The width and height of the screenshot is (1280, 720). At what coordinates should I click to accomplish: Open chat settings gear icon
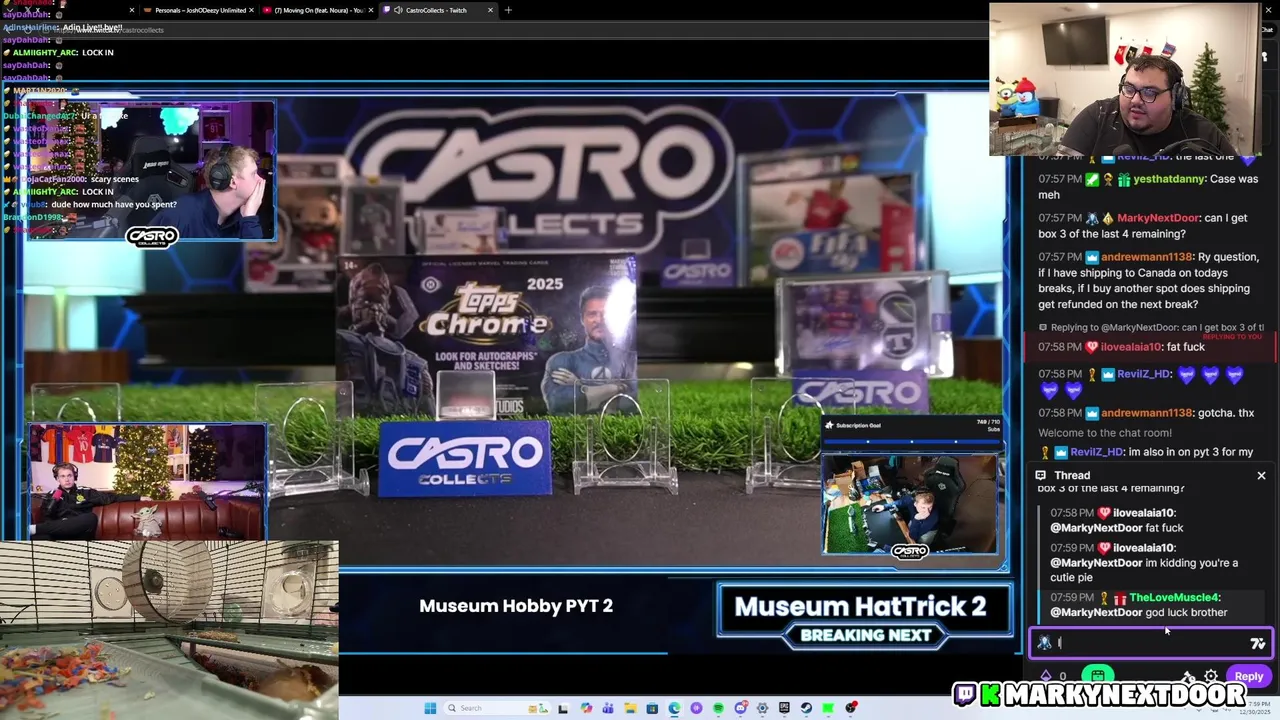(1211, 676)
